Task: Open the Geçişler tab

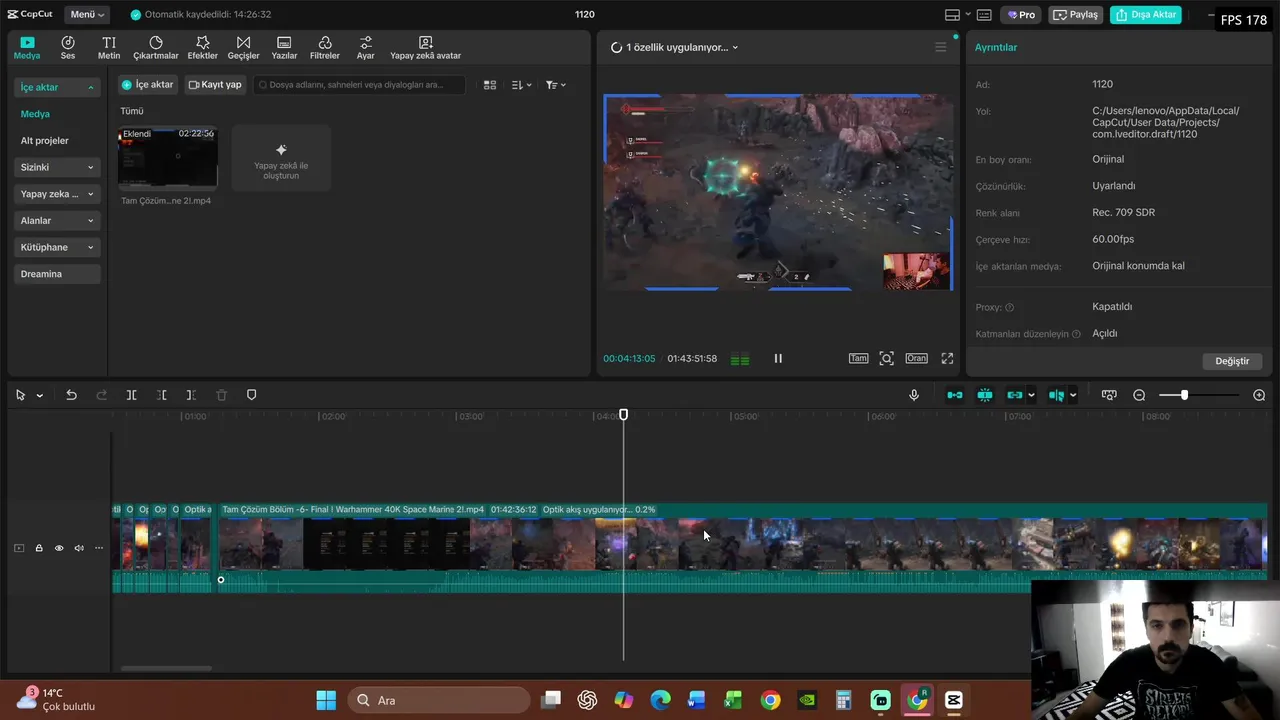Action: click(x=243, y=48)
